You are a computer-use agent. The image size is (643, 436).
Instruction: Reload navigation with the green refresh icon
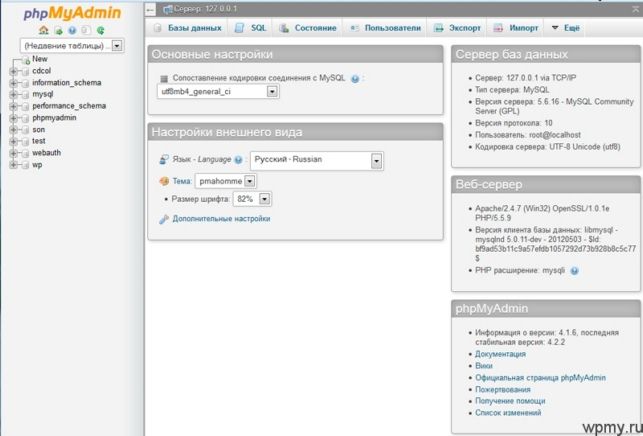point(100,30)
